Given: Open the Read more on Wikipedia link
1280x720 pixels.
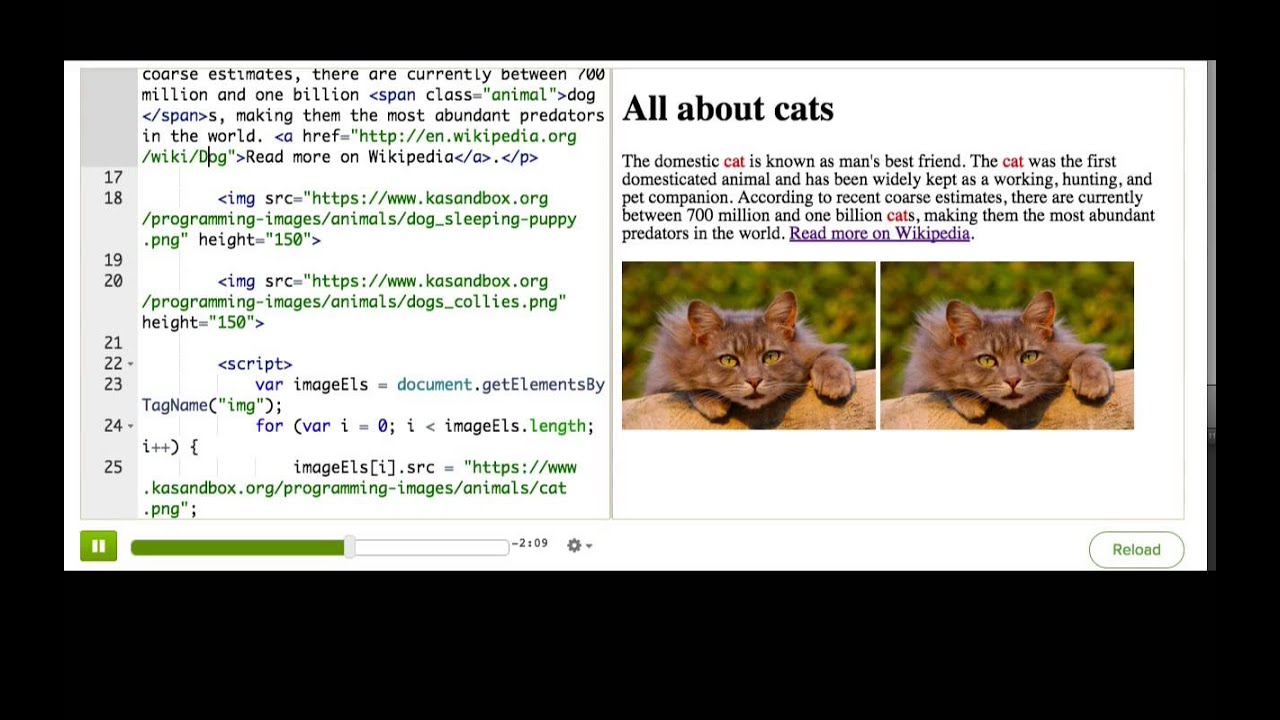Looking at the screenshot, I should pos(879,233).
